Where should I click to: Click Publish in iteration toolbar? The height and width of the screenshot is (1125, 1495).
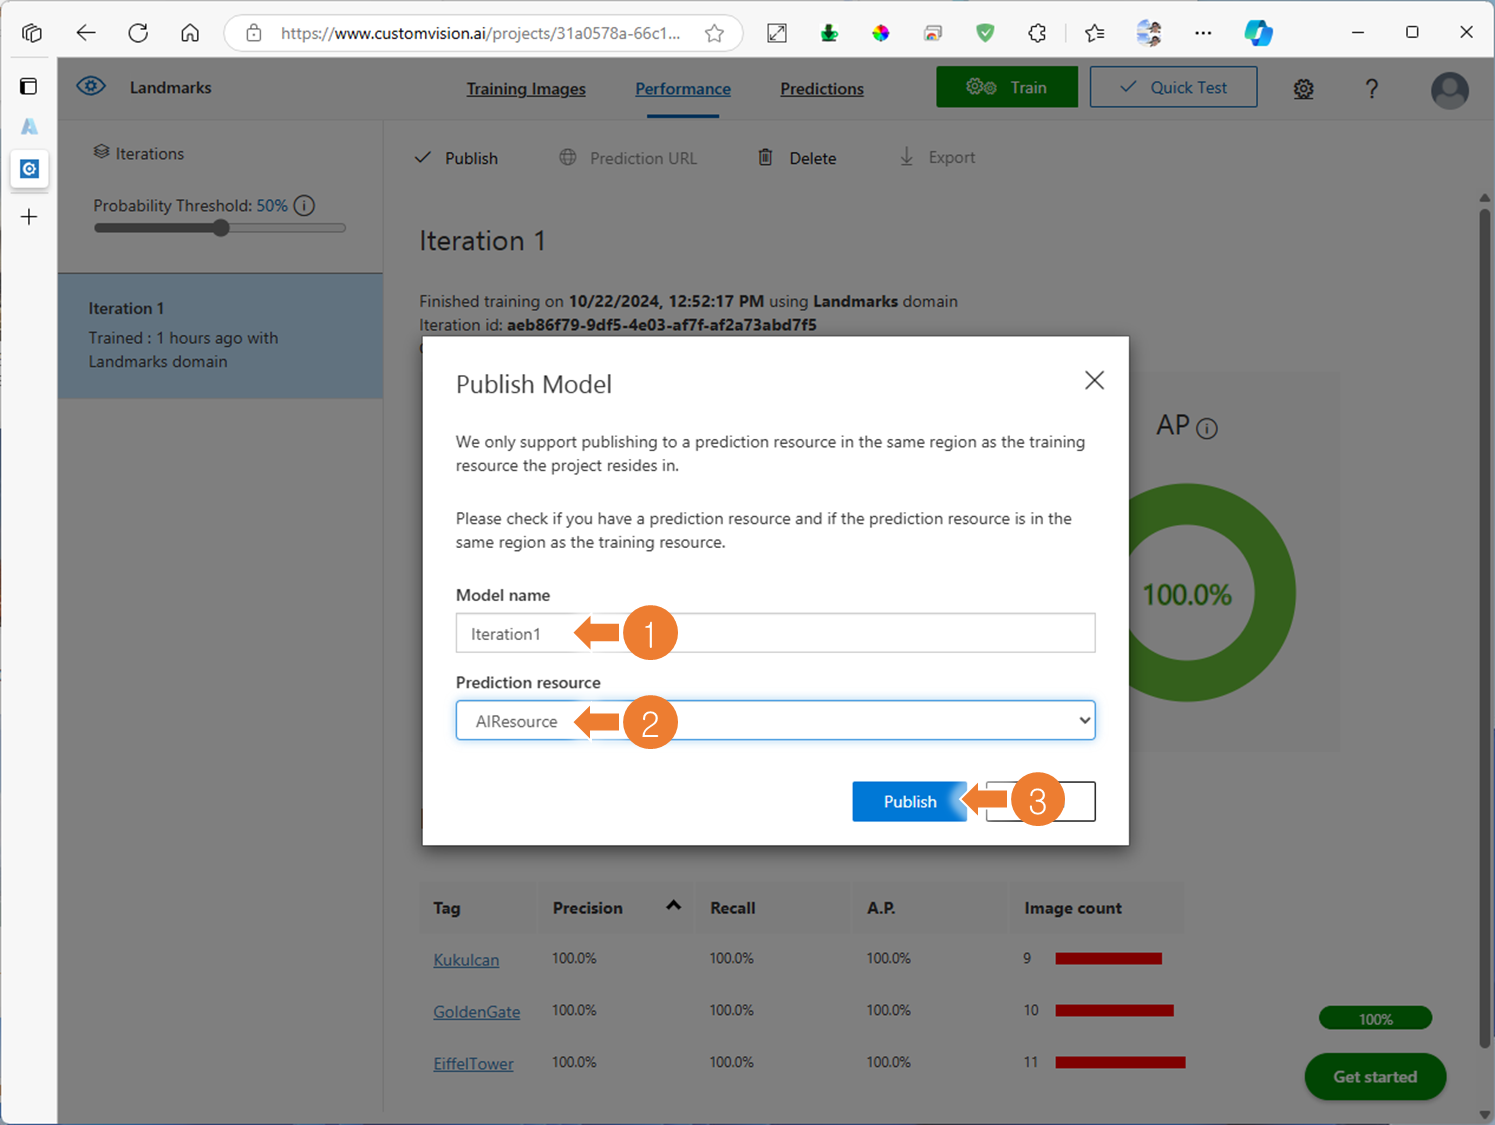tap(457, 158)
